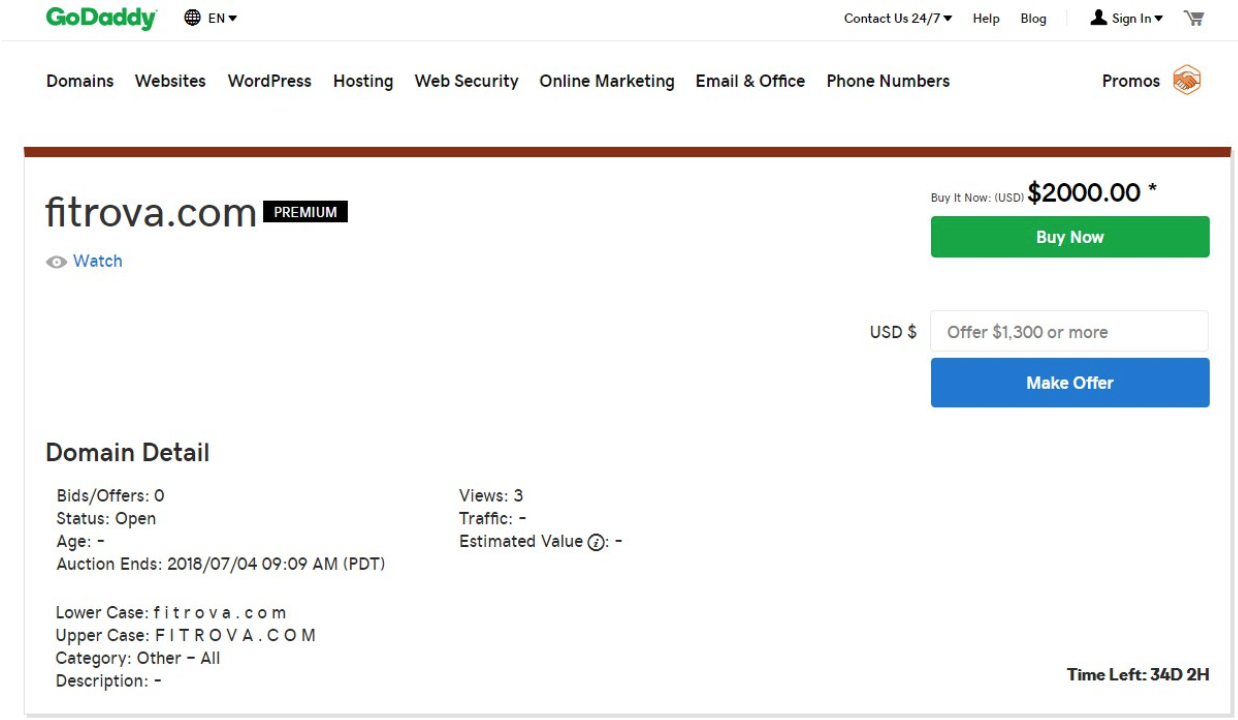Click the Help link
The image size is (1238, 720).
click(x=986, y=18)
